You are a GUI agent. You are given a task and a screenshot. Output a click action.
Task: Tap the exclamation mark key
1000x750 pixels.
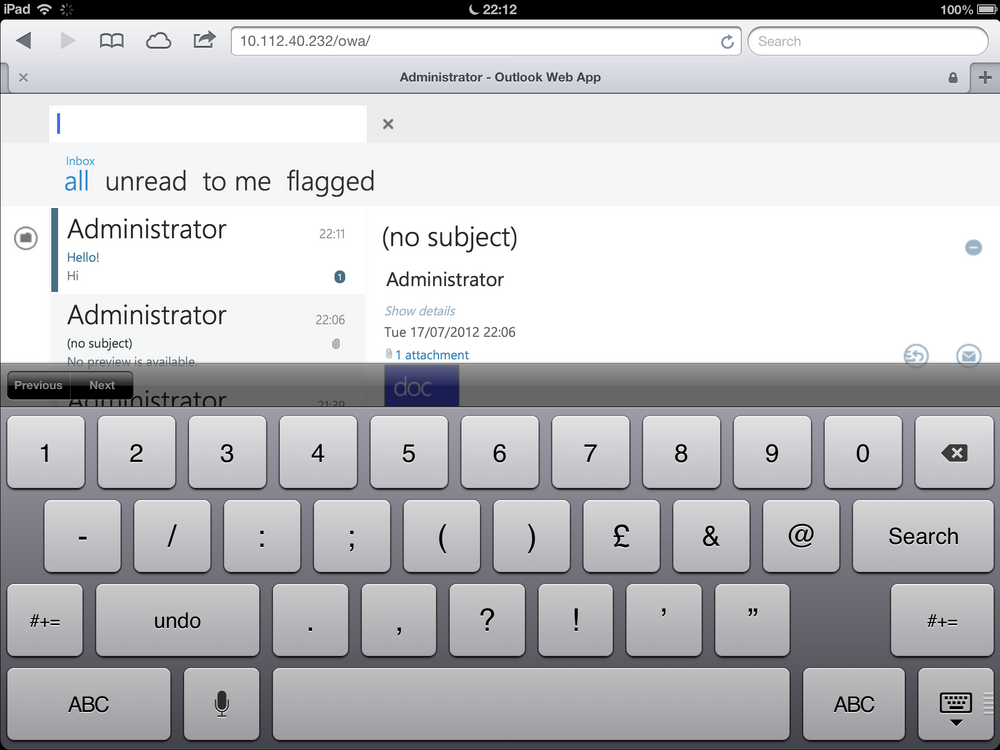pyautogui.click(x=576, y=621)
